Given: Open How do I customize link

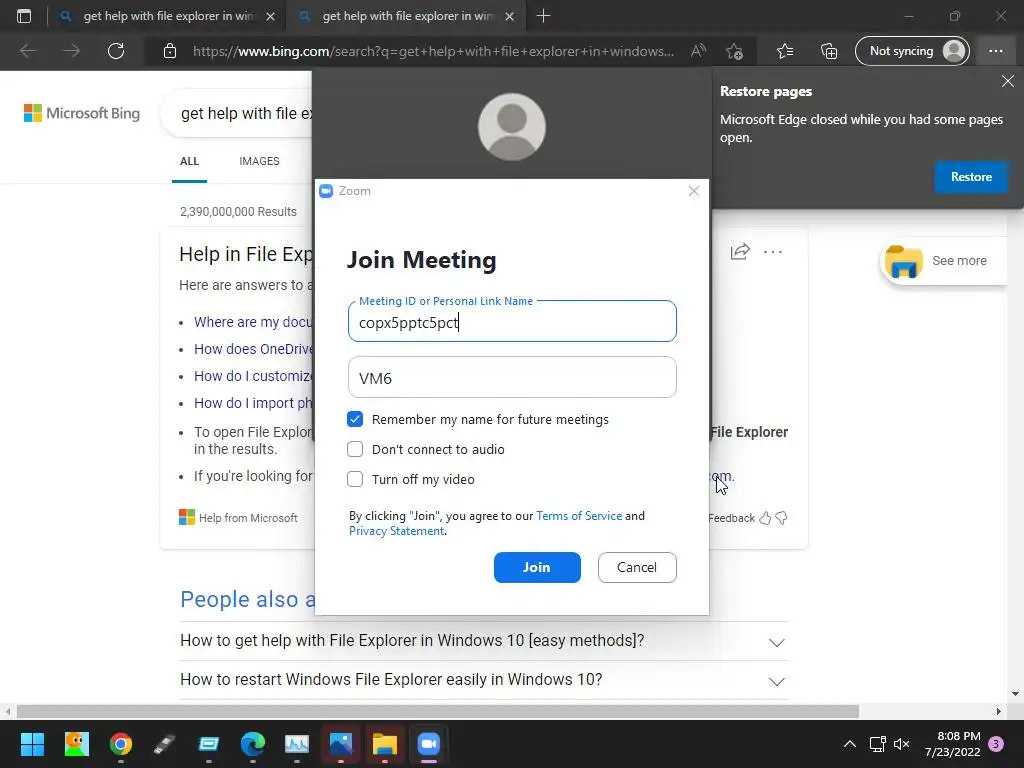Looking at the screenshot, I should tap(253, 376).
